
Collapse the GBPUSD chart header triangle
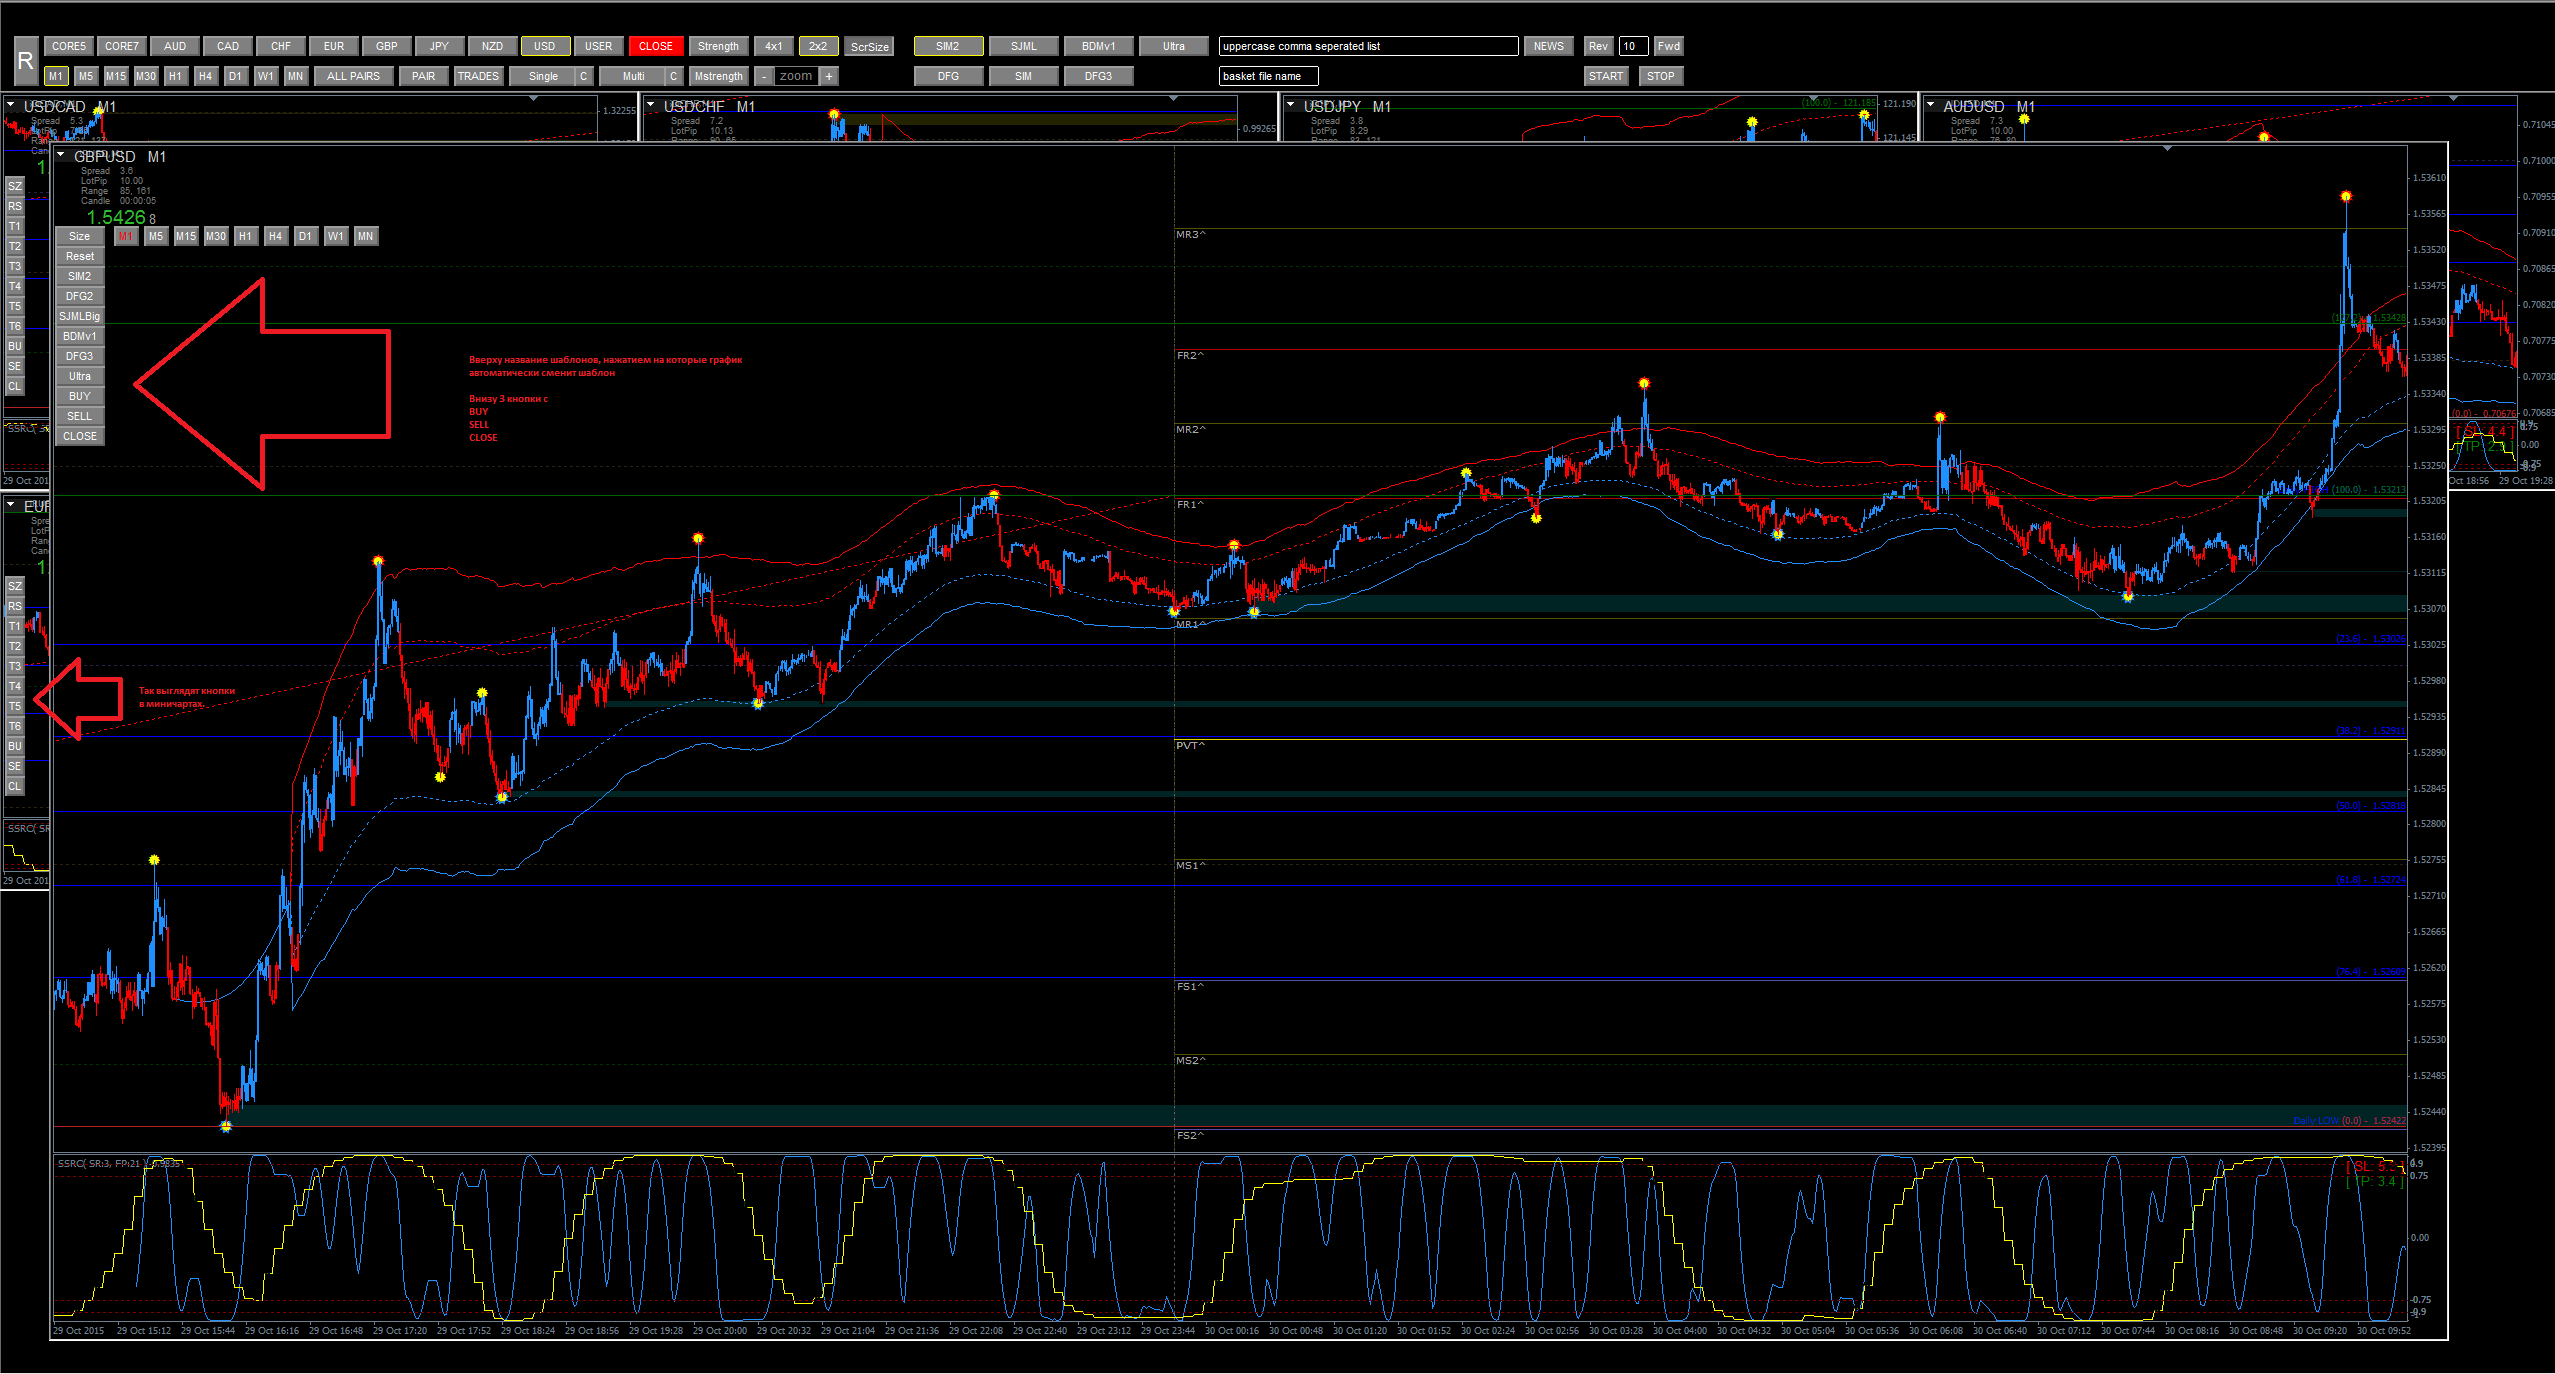pos(62,156)
